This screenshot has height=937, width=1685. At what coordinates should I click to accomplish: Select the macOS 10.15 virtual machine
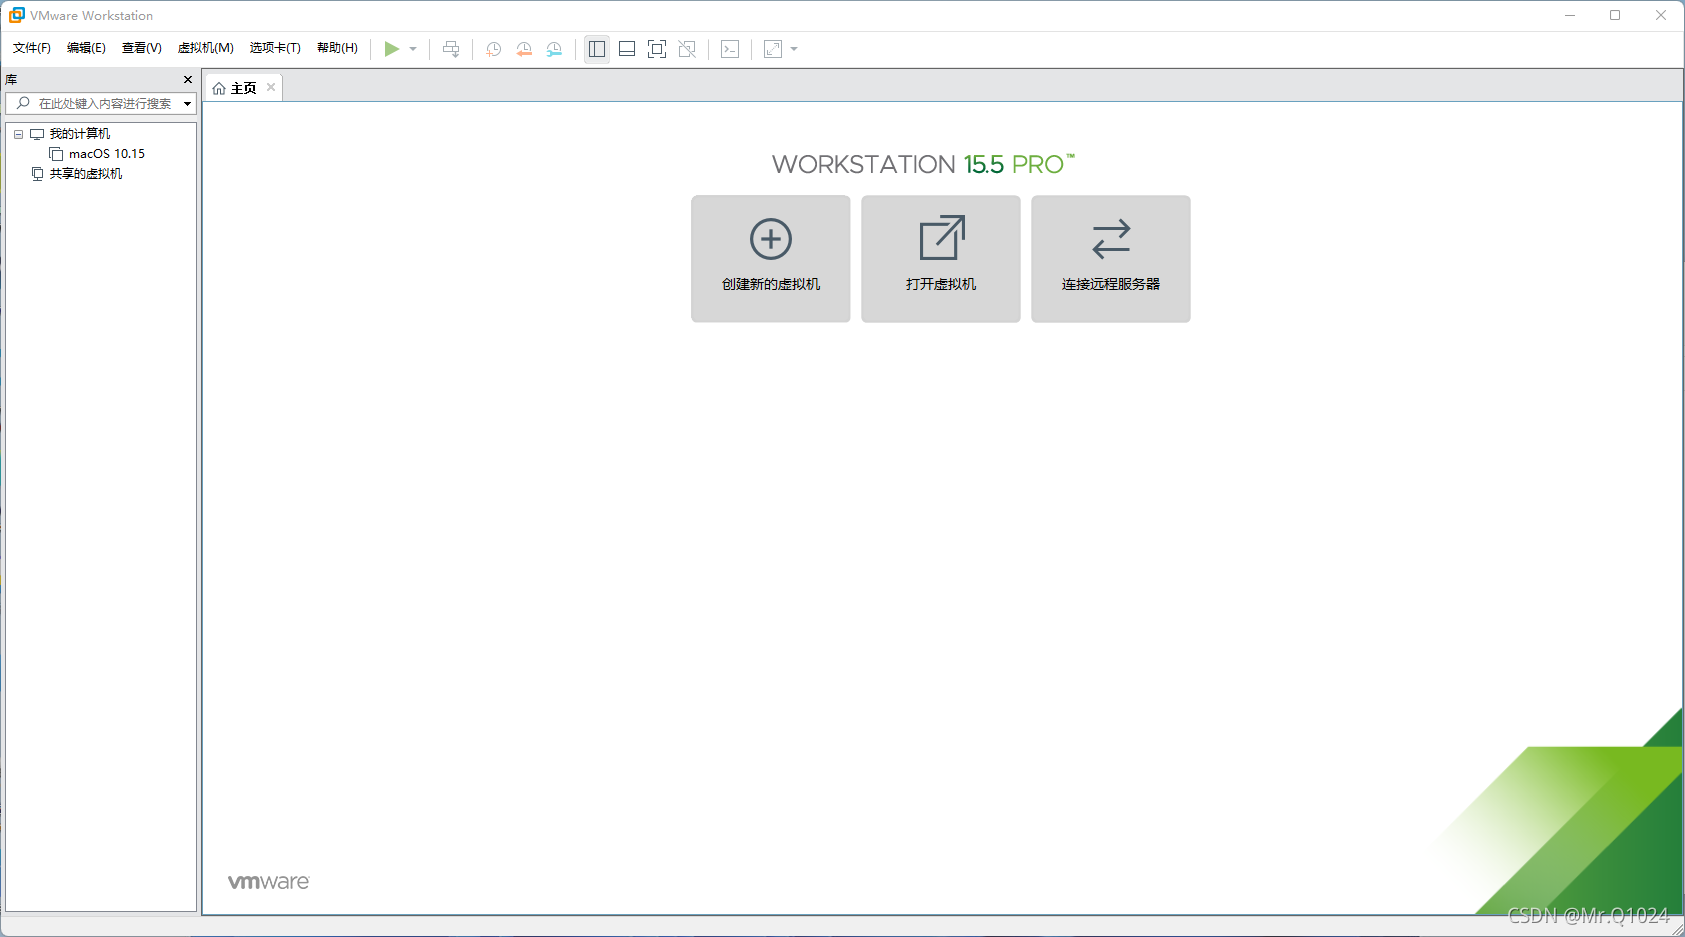click(x=107, y=154)
